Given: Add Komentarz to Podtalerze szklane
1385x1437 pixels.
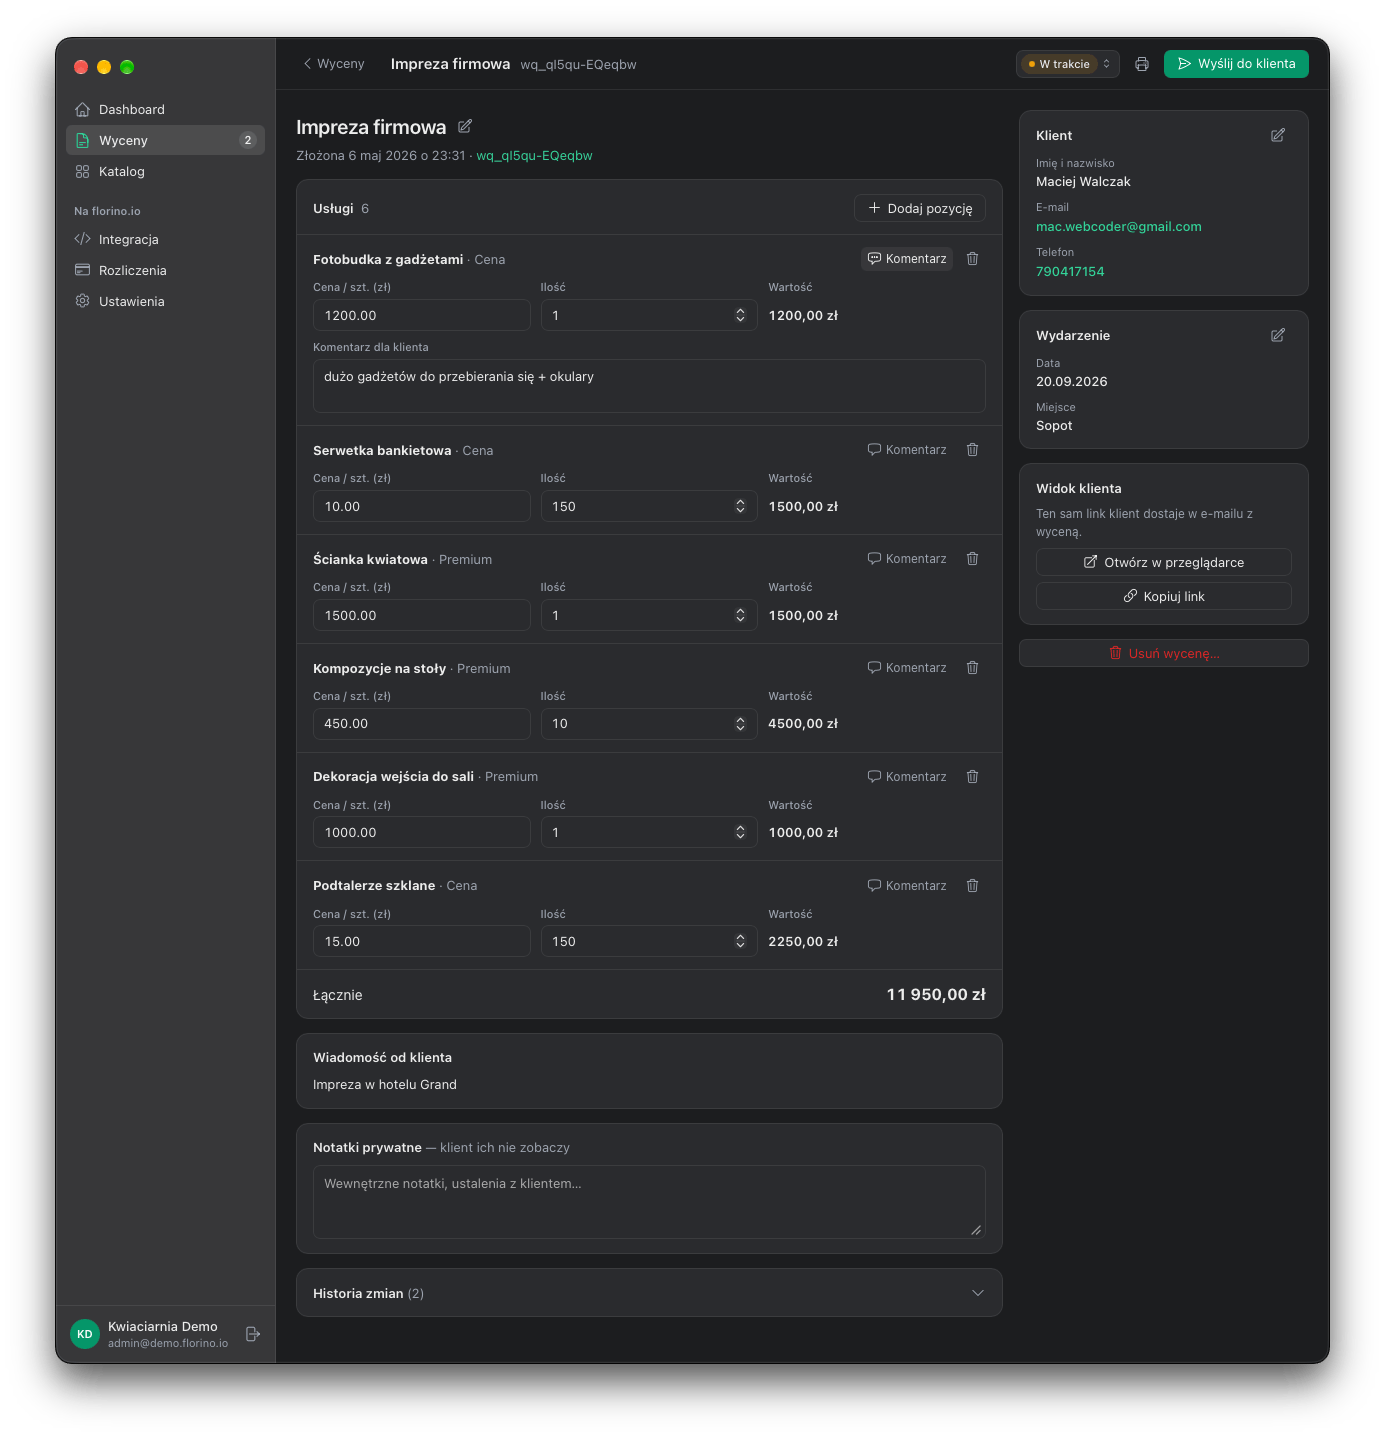Looking at the screenshot, I should (x=907, y=886).
